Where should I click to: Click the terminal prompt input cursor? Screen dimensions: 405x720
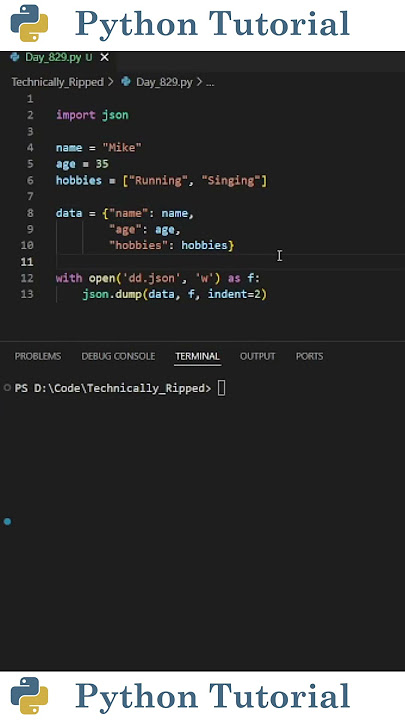click(x=221, y=388)
